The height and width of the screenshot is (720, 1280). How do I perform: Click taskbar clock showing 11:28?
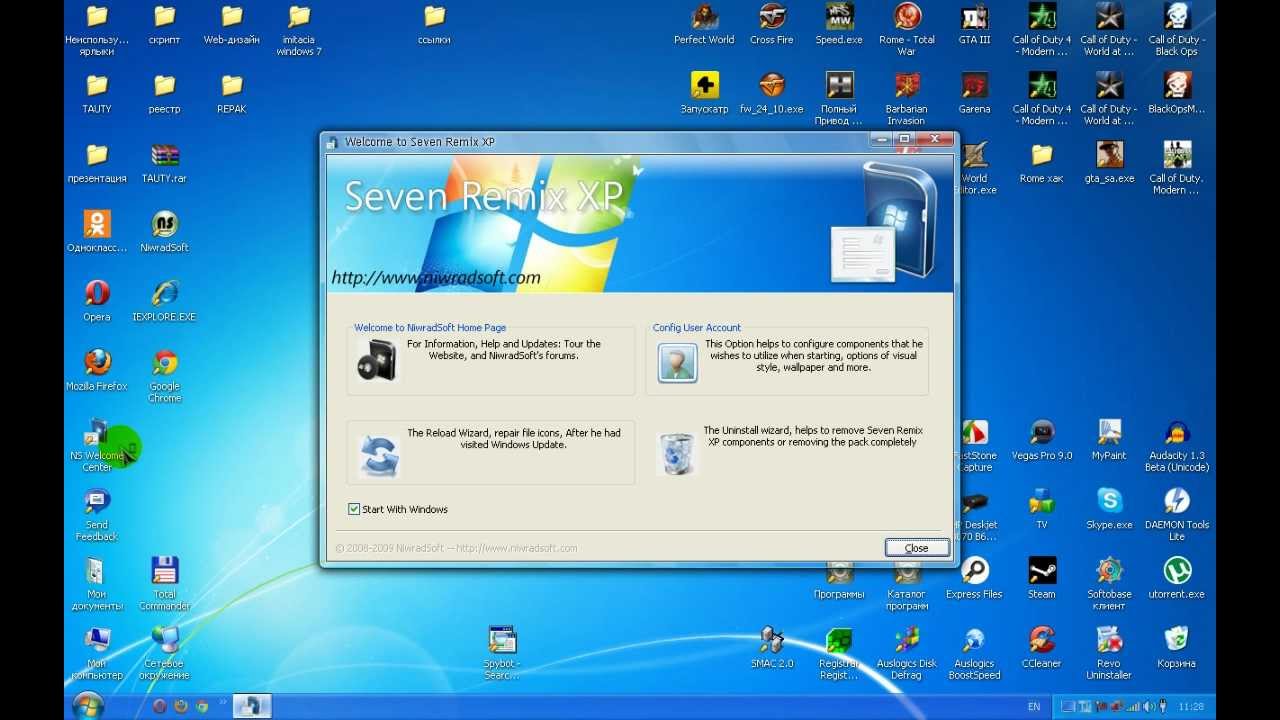click(x=1191, y=706)
